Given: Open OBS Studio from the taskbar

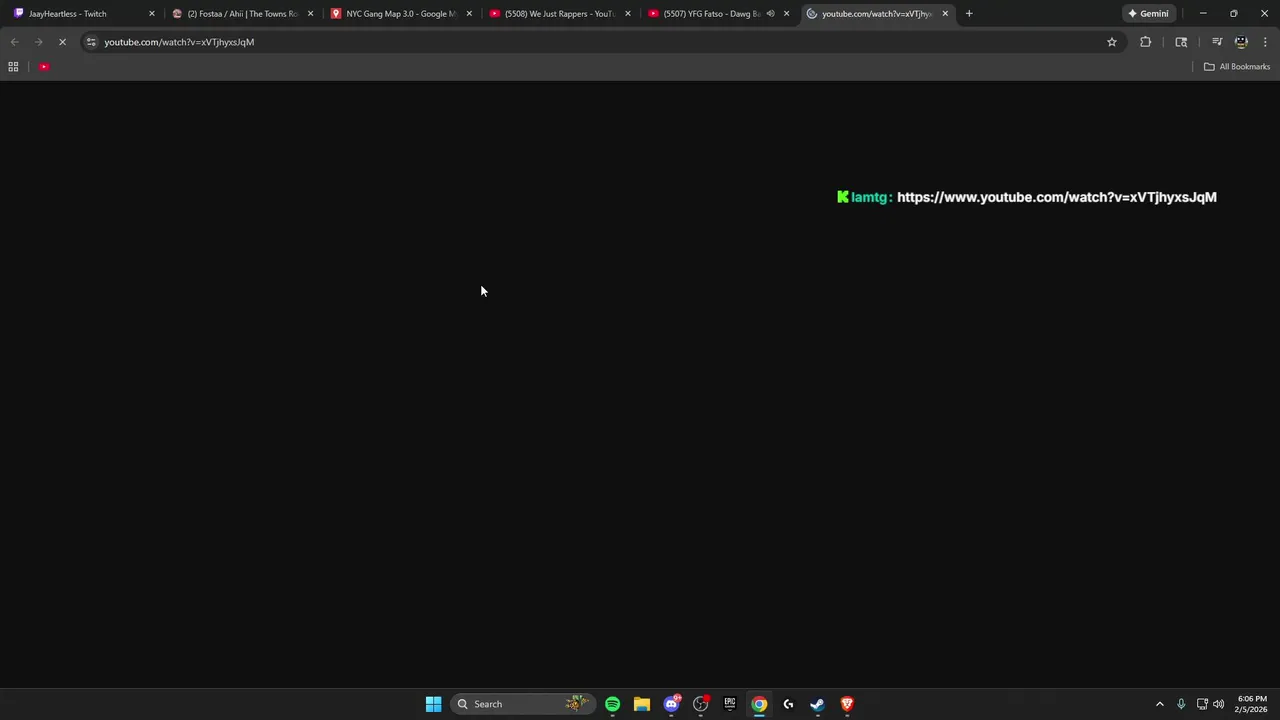Looking at the screenshot, I should 701,704.
